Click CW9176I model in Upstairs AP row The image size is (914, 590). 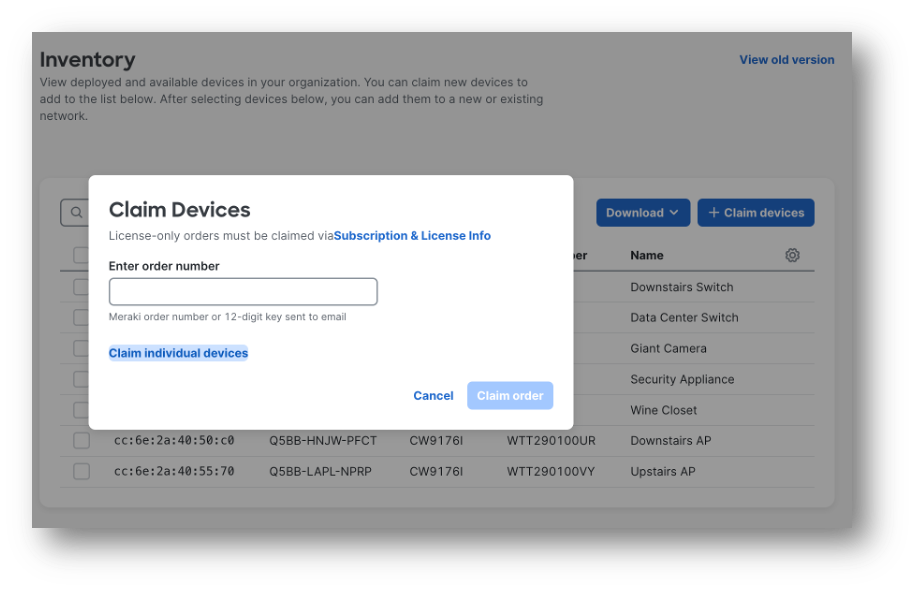click(x=436, y=471)
